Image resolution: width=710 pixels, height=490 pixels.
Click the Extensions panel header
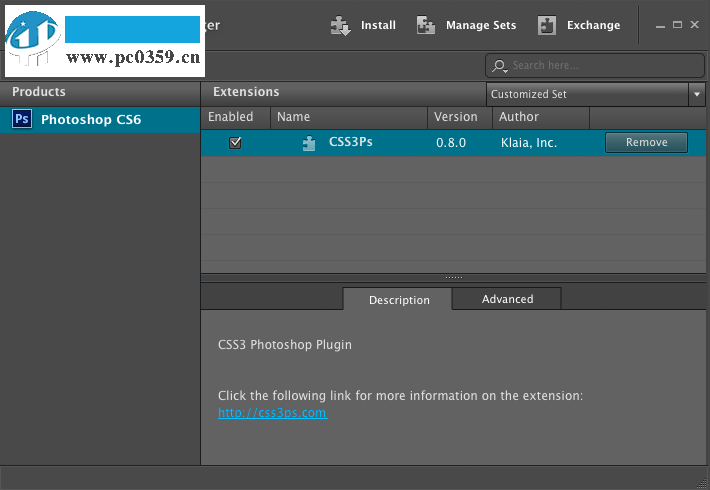pyautogui.click(x=343, y=92)
